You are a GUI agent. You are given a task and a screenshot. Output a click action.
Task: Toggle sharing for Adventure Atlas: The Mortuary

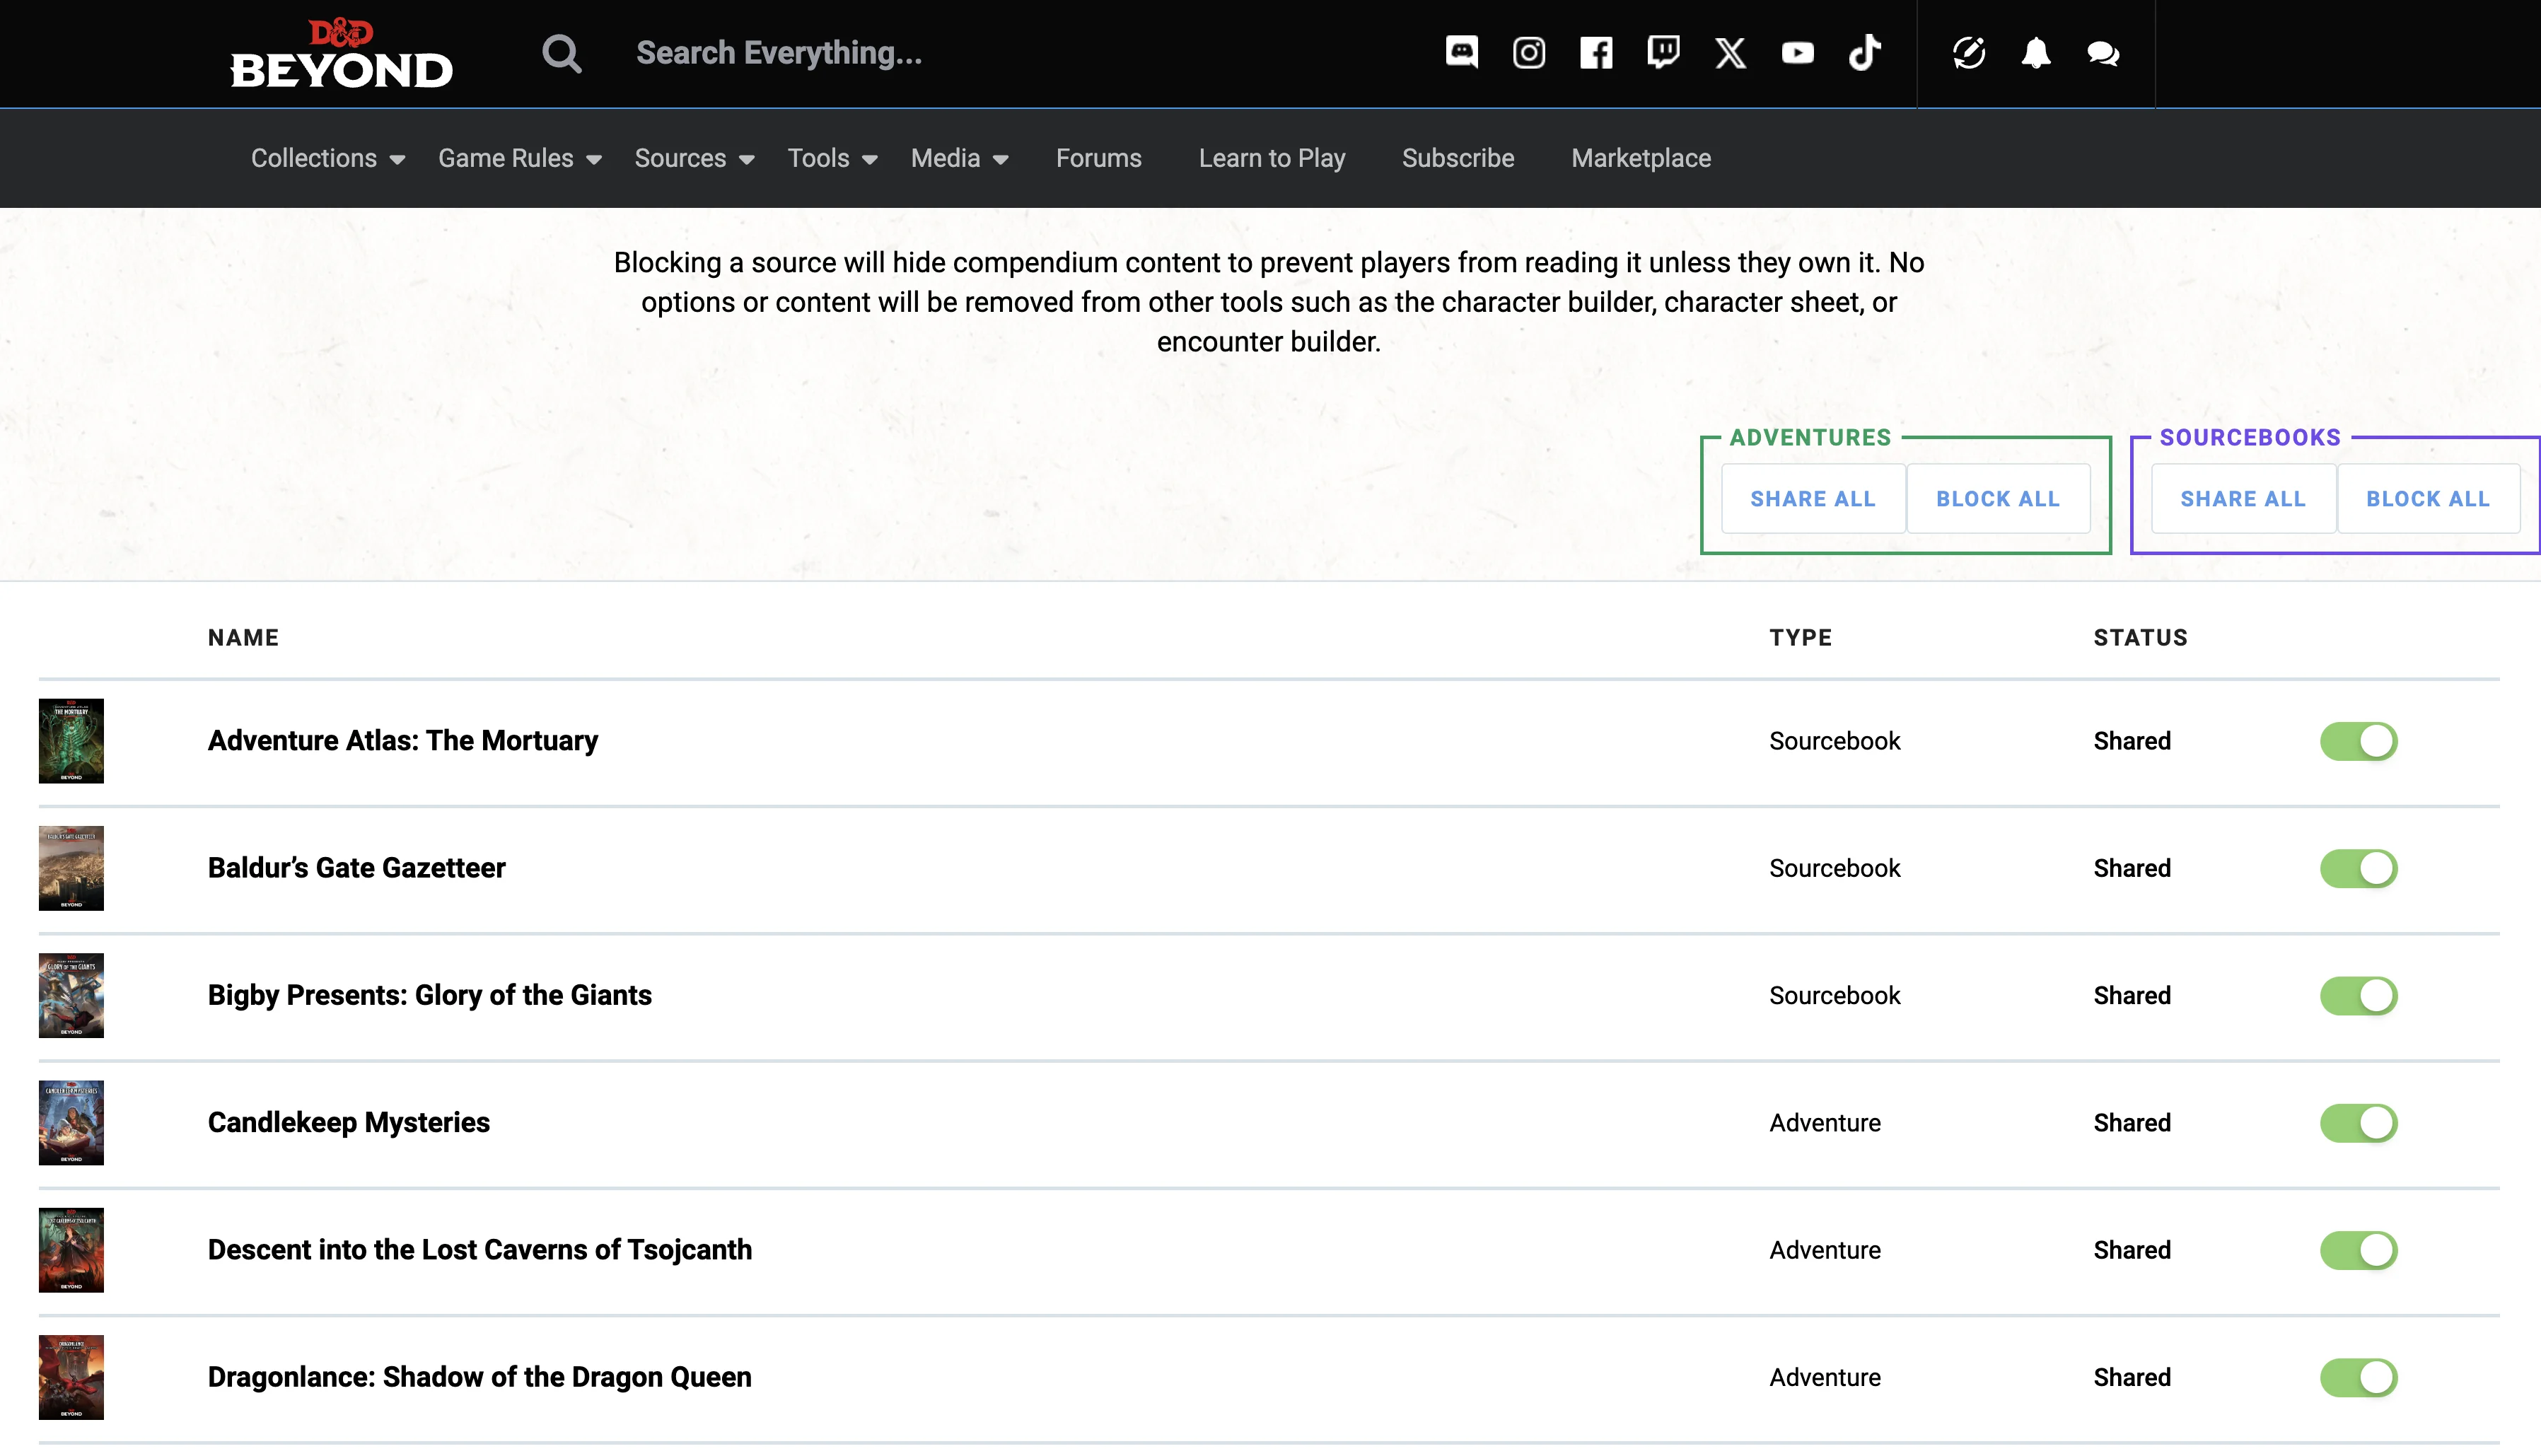point(2358,741)
